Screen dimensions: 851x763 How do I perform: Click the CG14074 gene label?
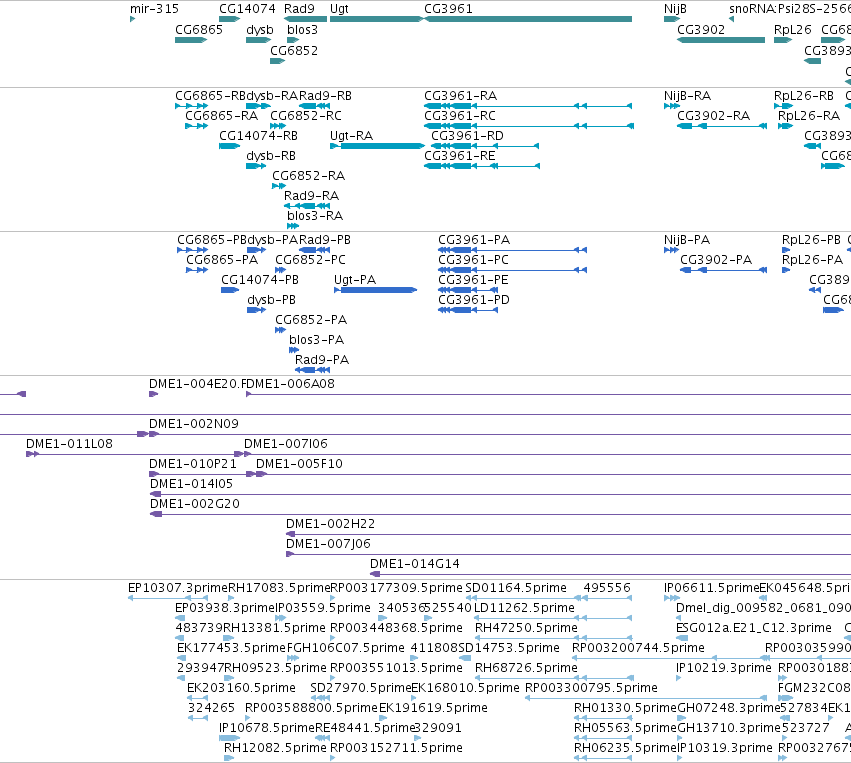point(247,9)
